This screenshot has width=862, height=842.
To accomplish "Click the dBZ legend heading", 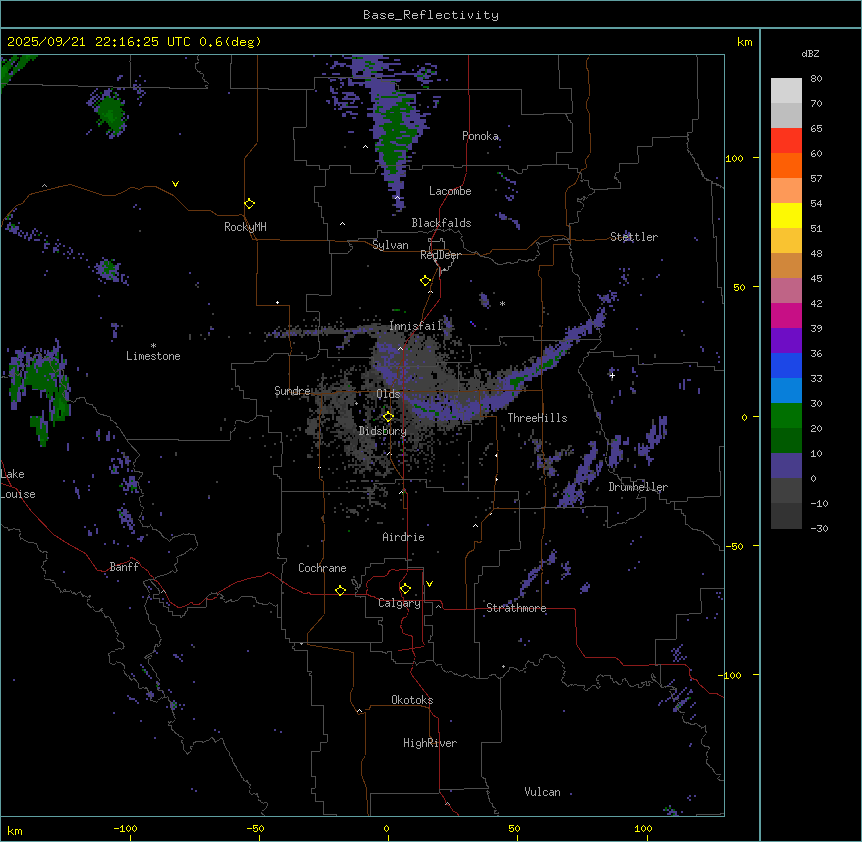I will tap(811, 53).
